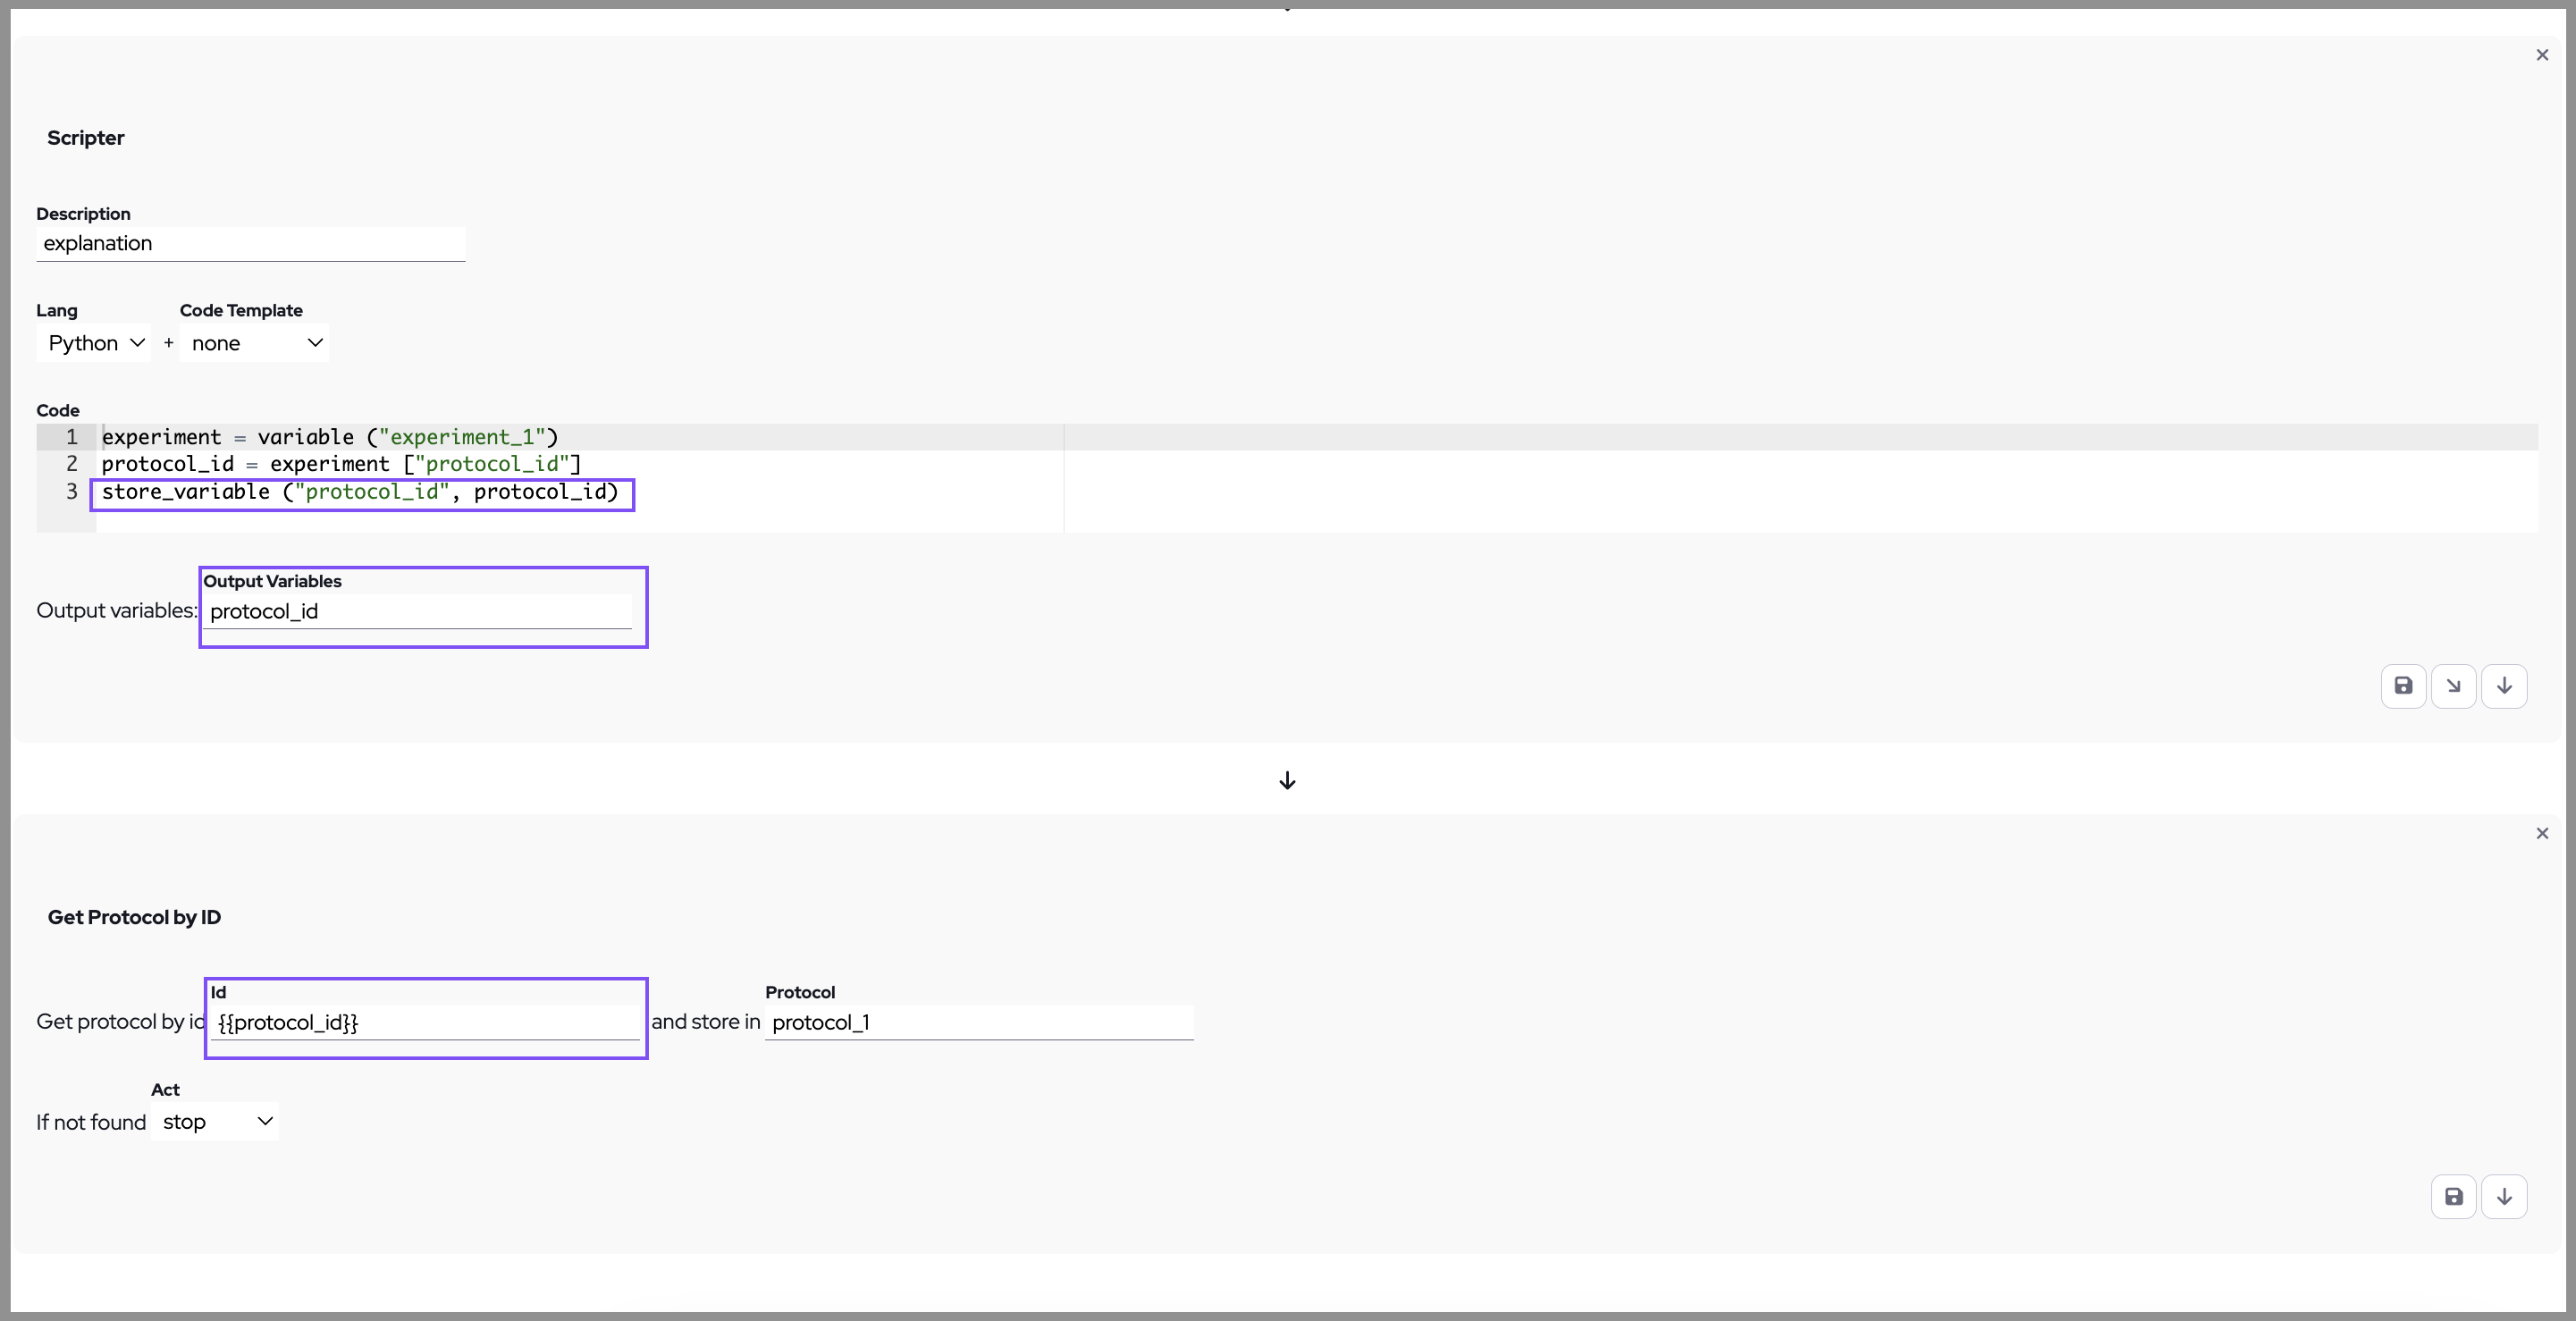Click the second code line assigning protocol_id

(x=341, y=464)
